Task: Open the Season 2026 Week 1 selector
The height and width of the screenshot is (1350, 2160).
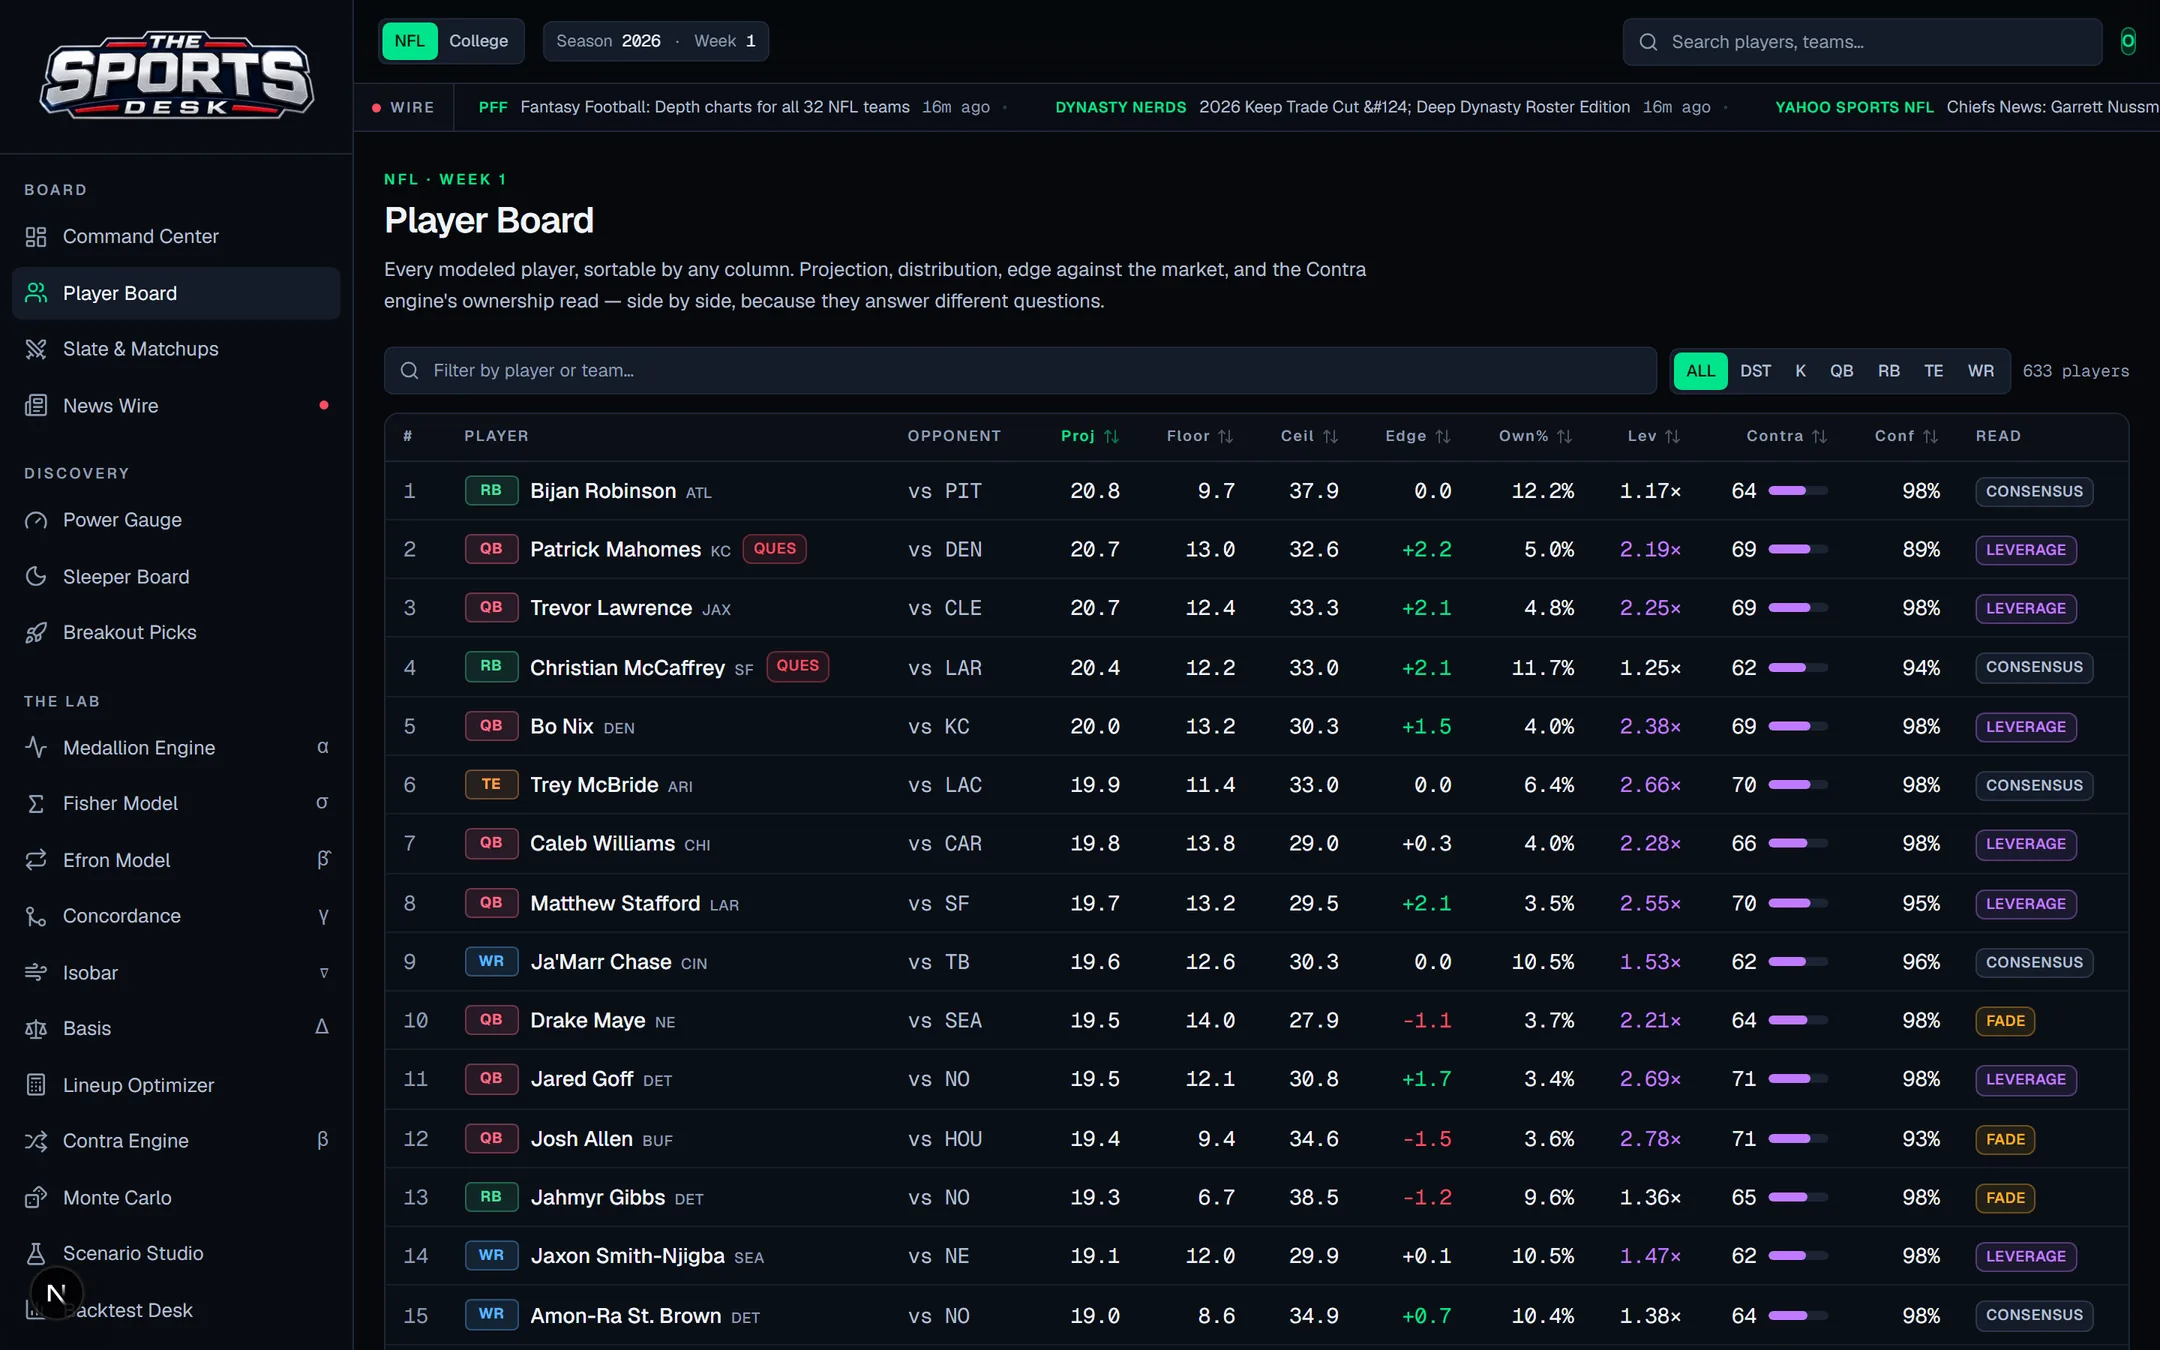Action: (x=656, y=41)
